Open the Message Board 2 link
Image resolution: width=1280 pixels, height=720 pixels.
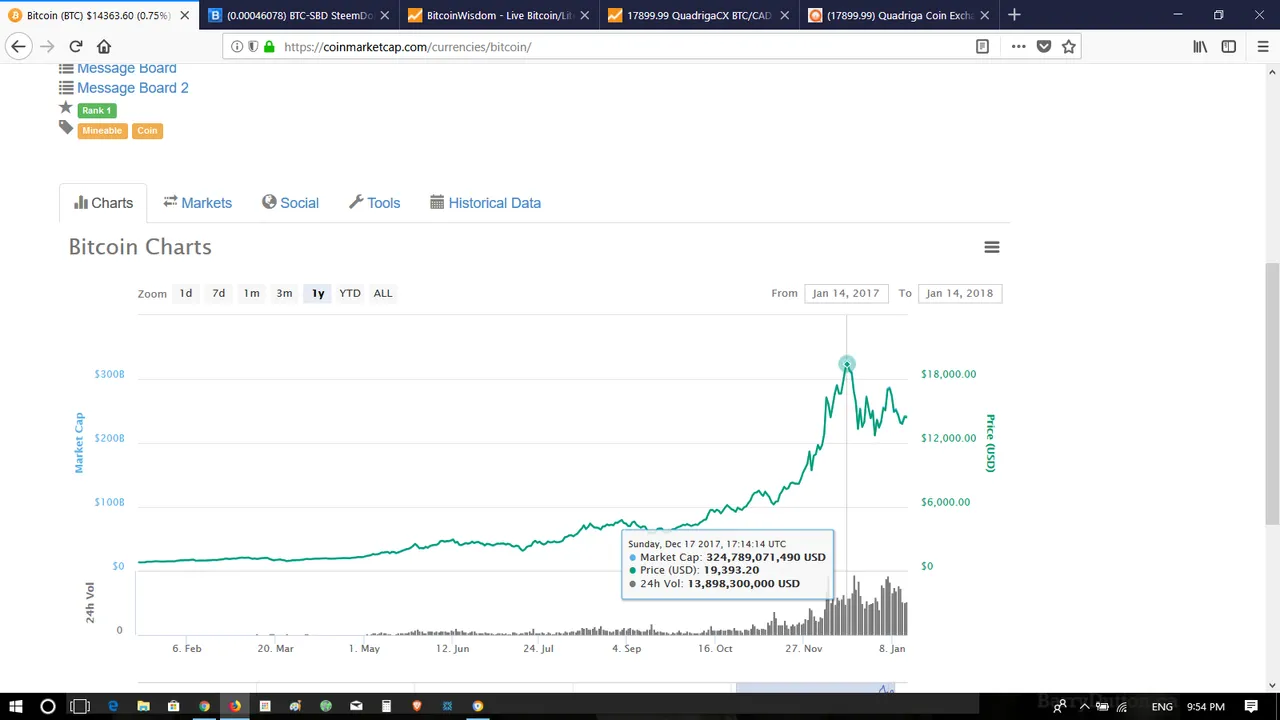133,88
